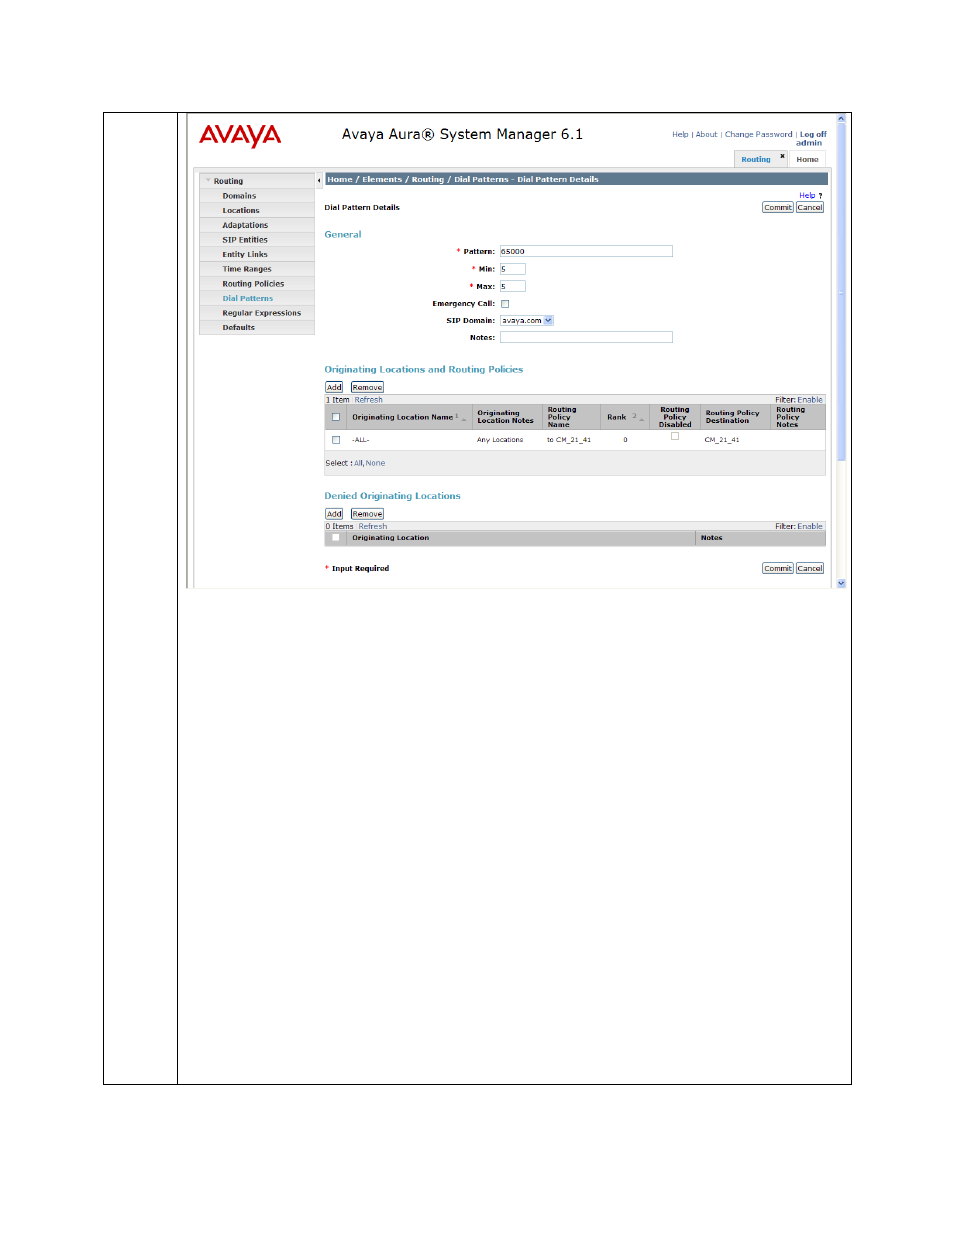Open SIP Entities in the Routing menu

[245, 240]
